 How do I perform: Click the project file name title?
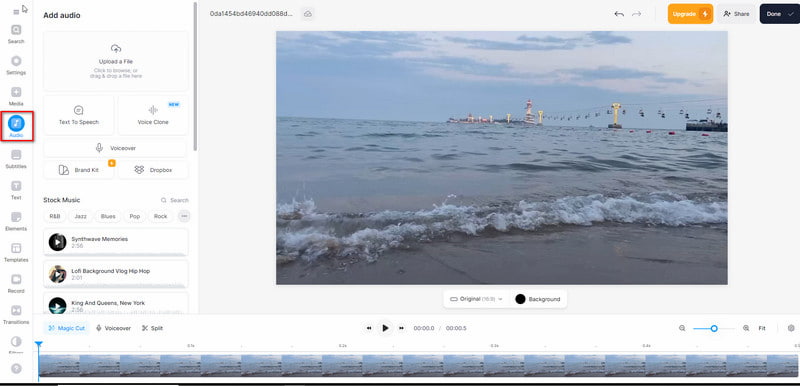pyautogui.click(x=252, y=14)
